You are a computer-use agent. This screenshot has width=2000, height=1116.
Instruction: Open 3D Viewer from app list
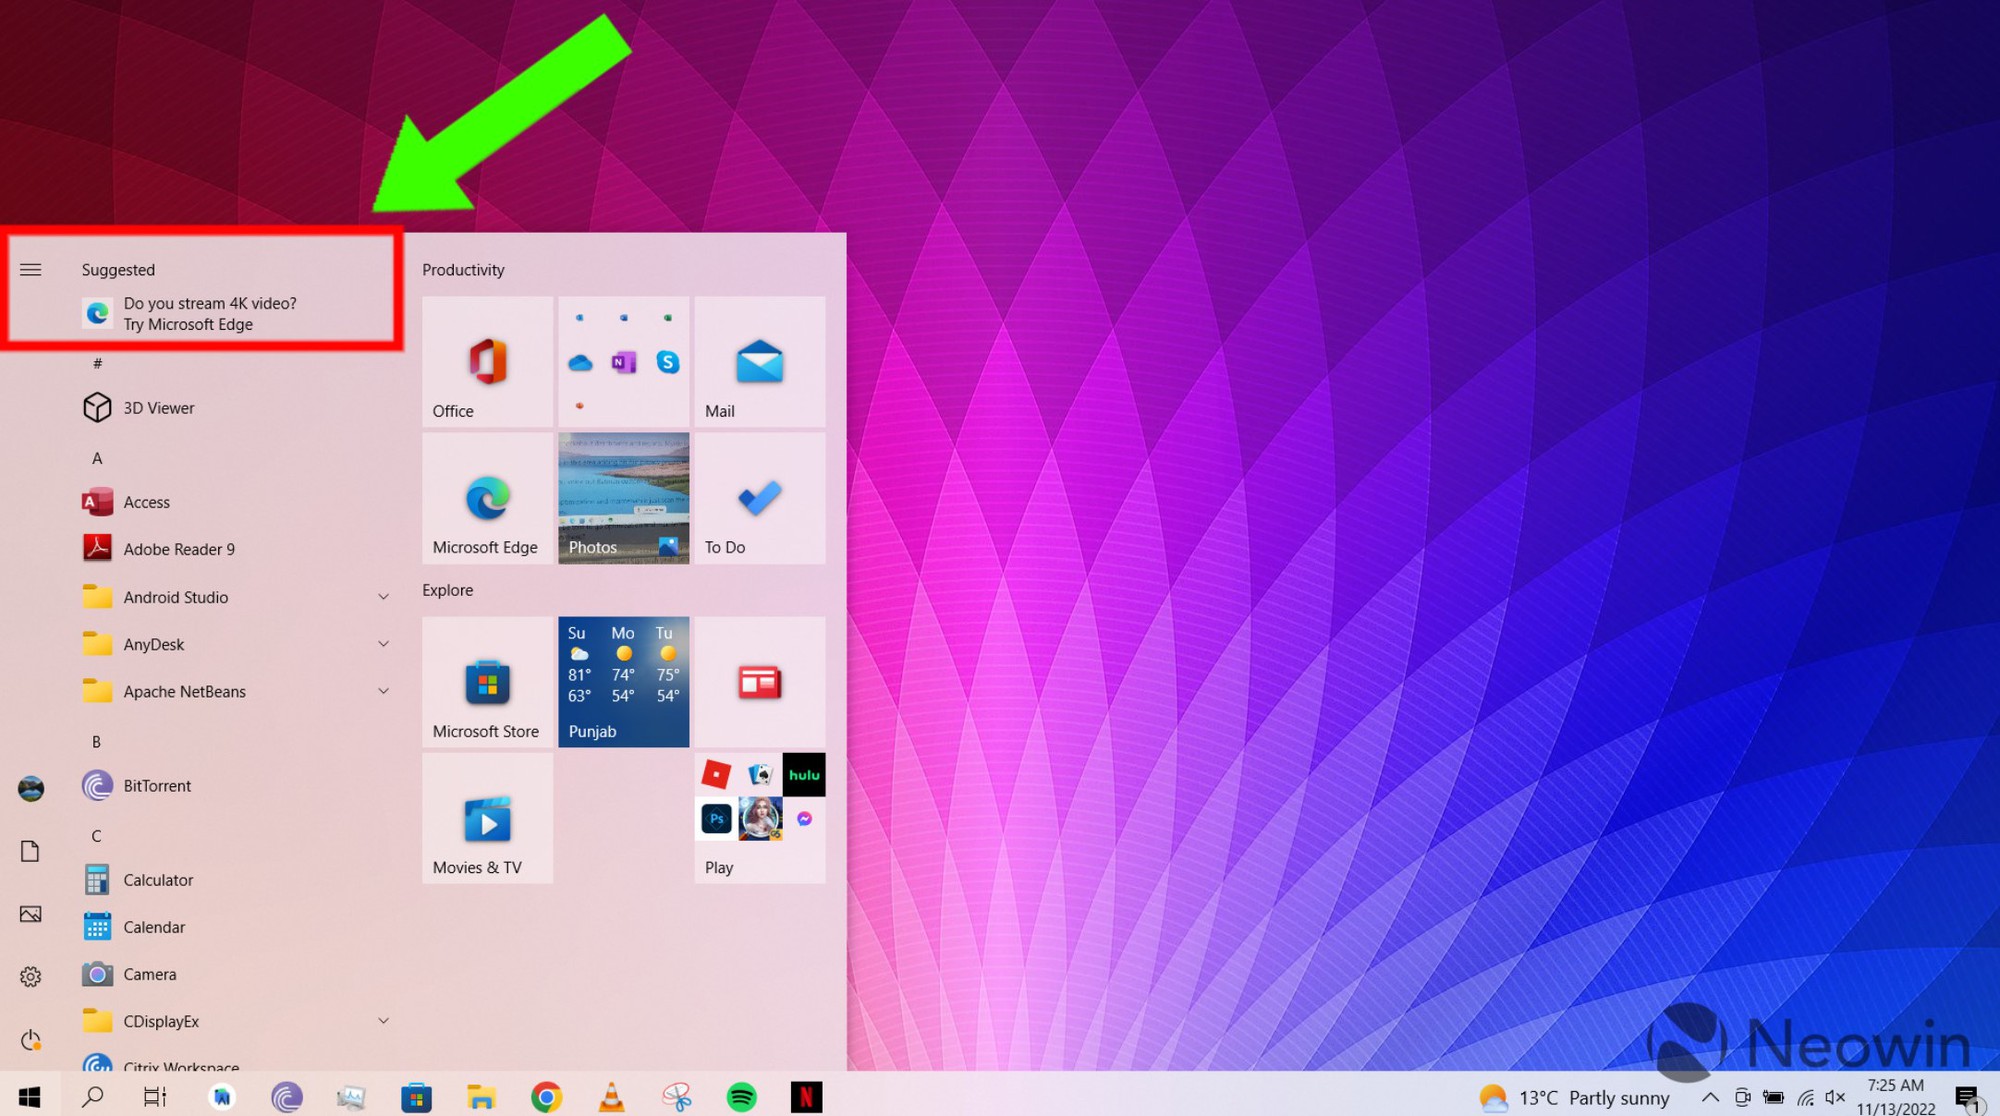coord(158,407)
